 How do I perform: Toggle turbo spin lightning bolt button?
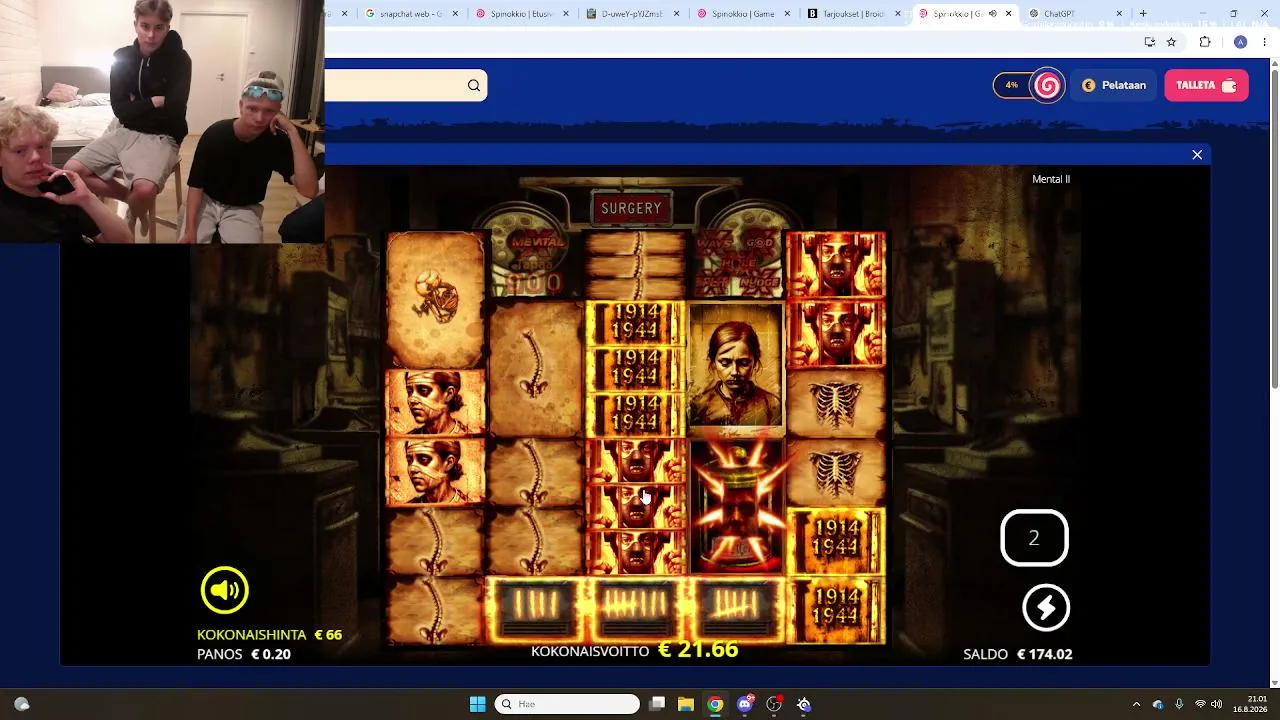tap(1046, 608)
